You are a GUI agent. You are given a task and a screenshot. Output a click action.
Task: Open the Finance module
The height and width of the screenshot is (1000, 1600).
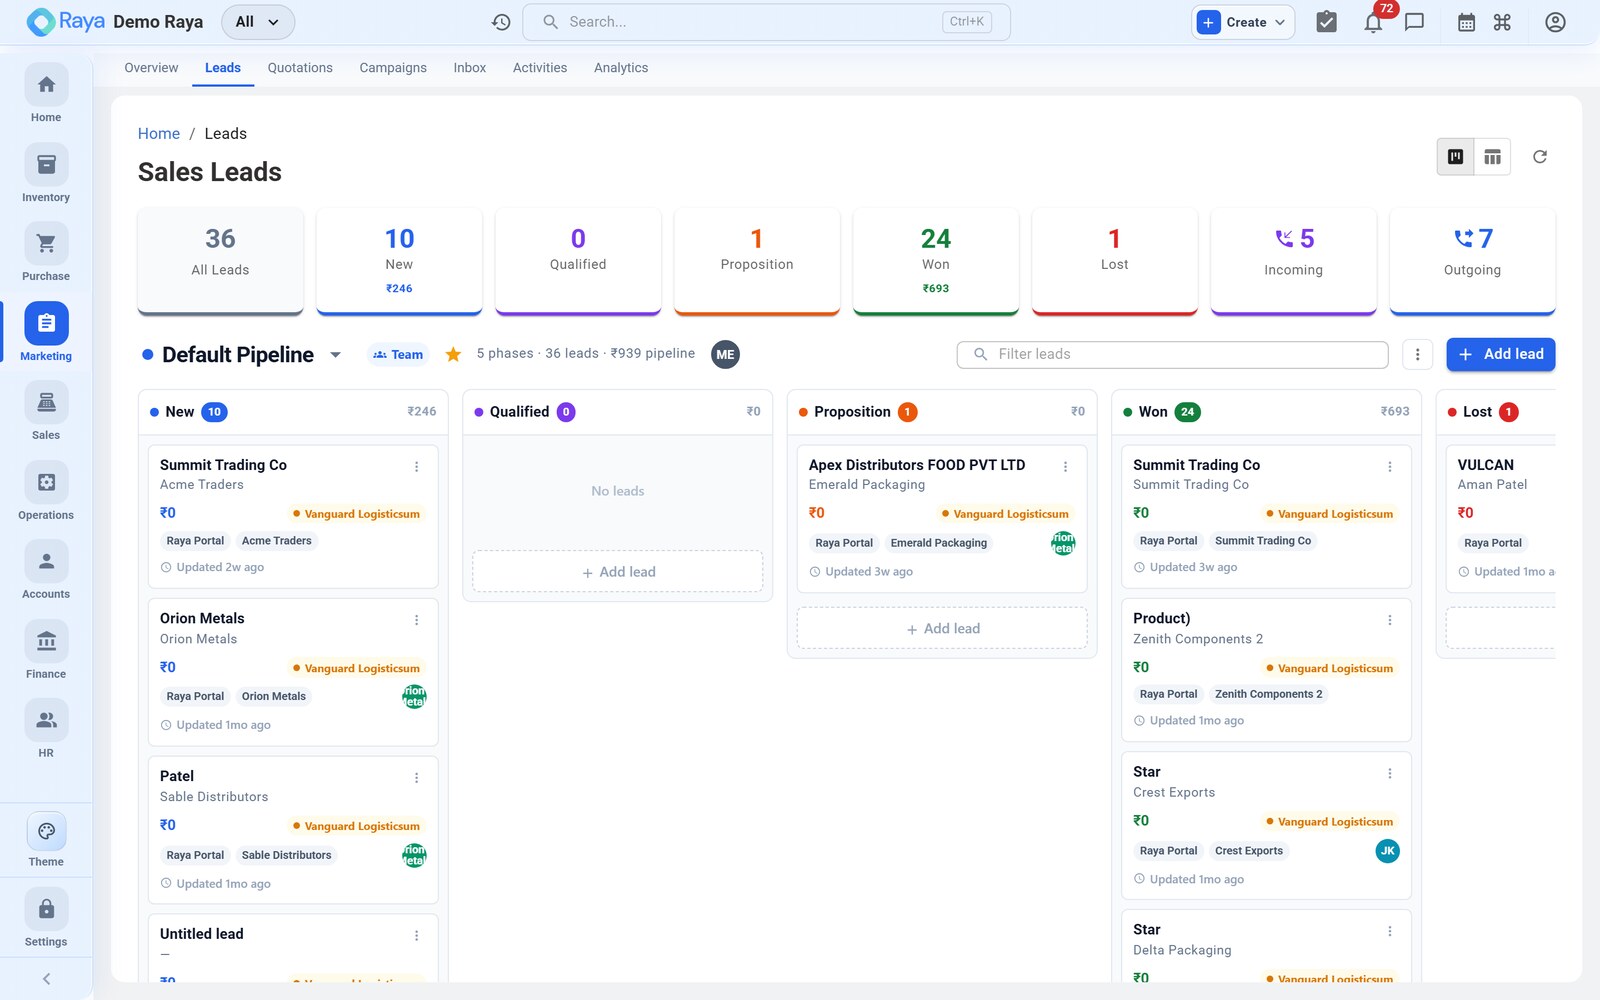tap(46, 651)
